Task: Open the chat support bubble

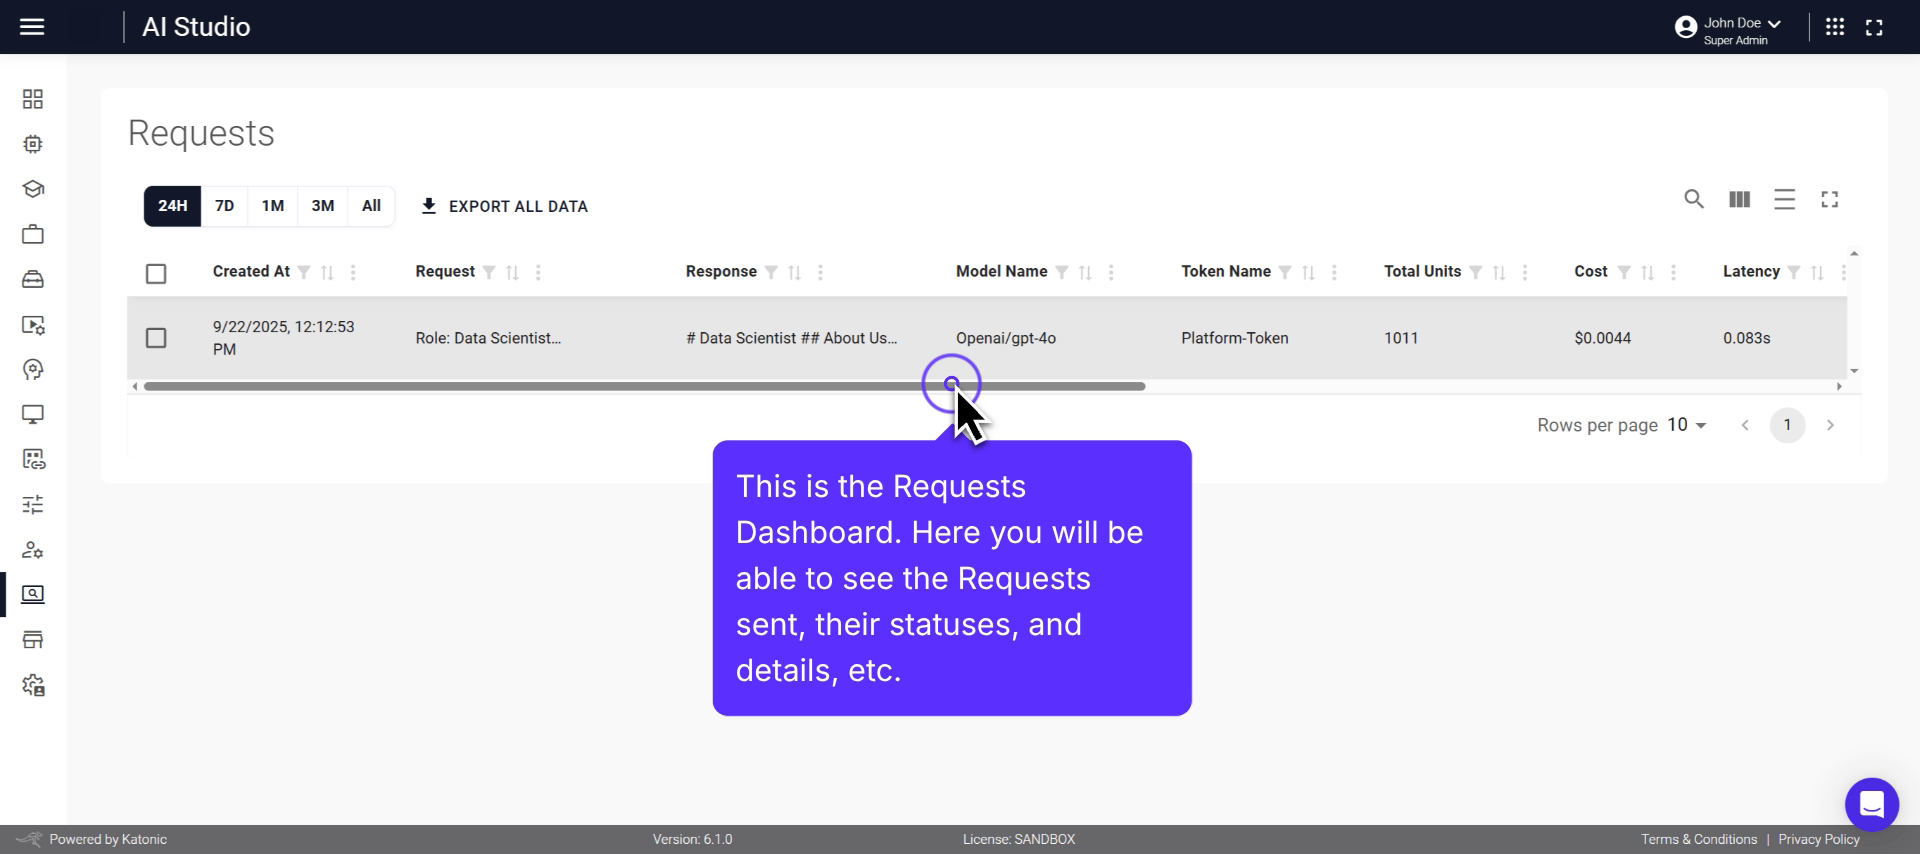Action: [1872, 804]
